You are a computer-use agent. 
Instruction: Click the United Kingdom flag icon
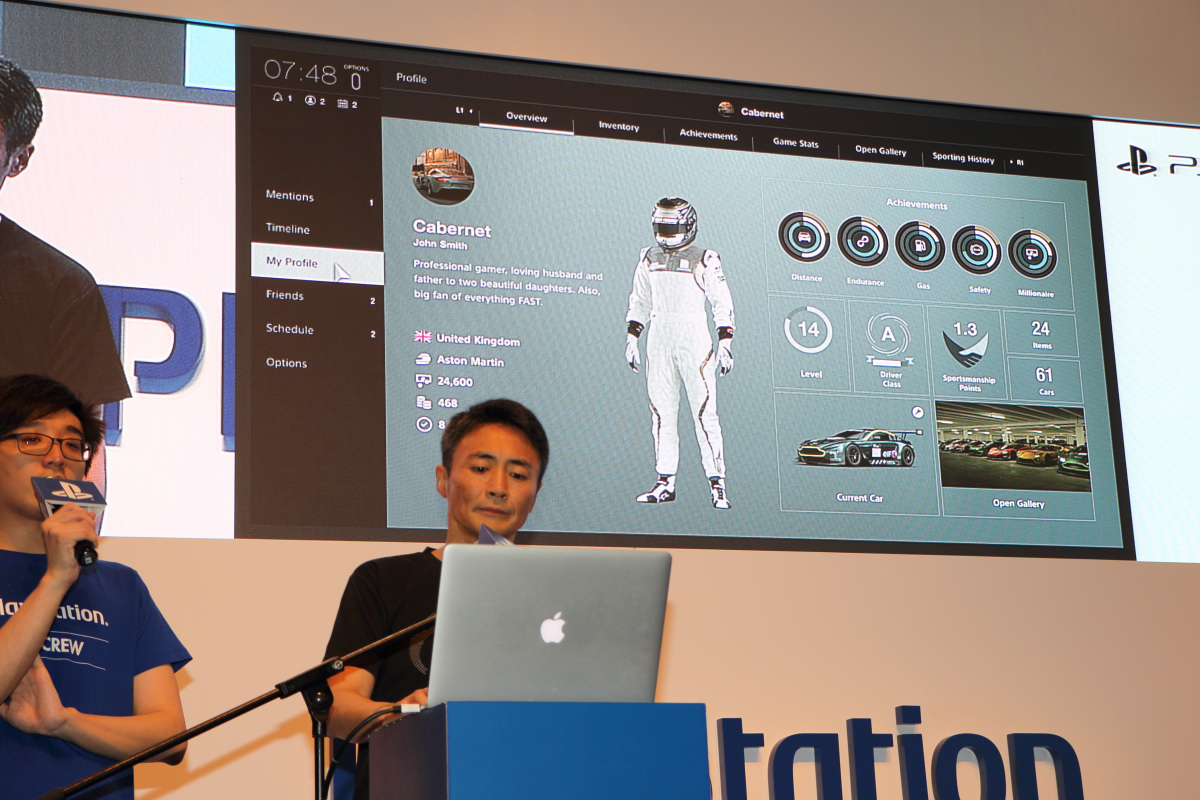click(x=423, y=337)
